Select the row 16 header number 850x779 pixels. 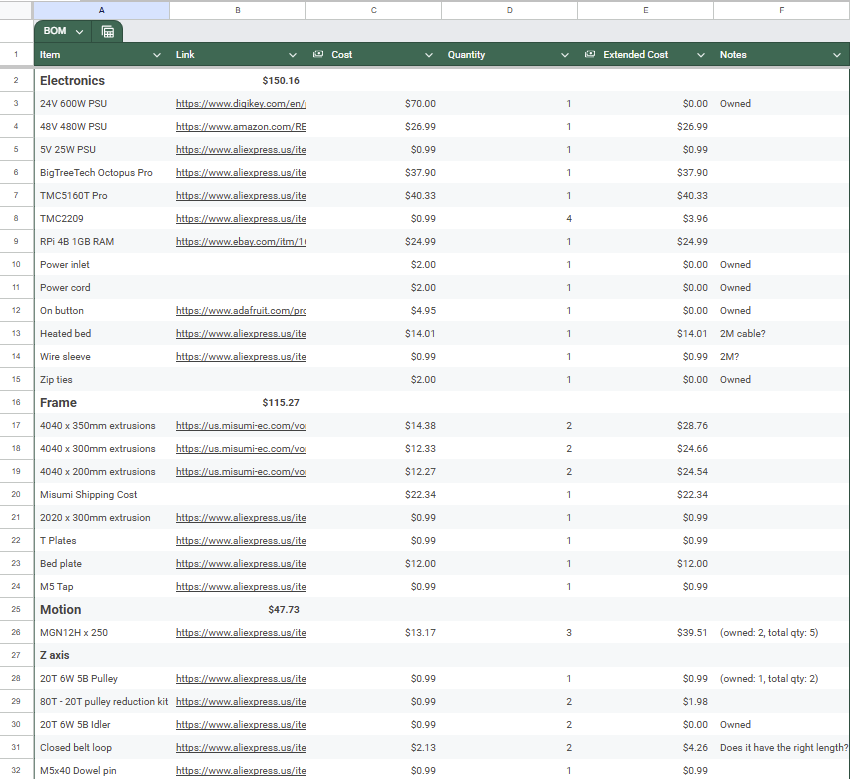[x=16, y=403]
